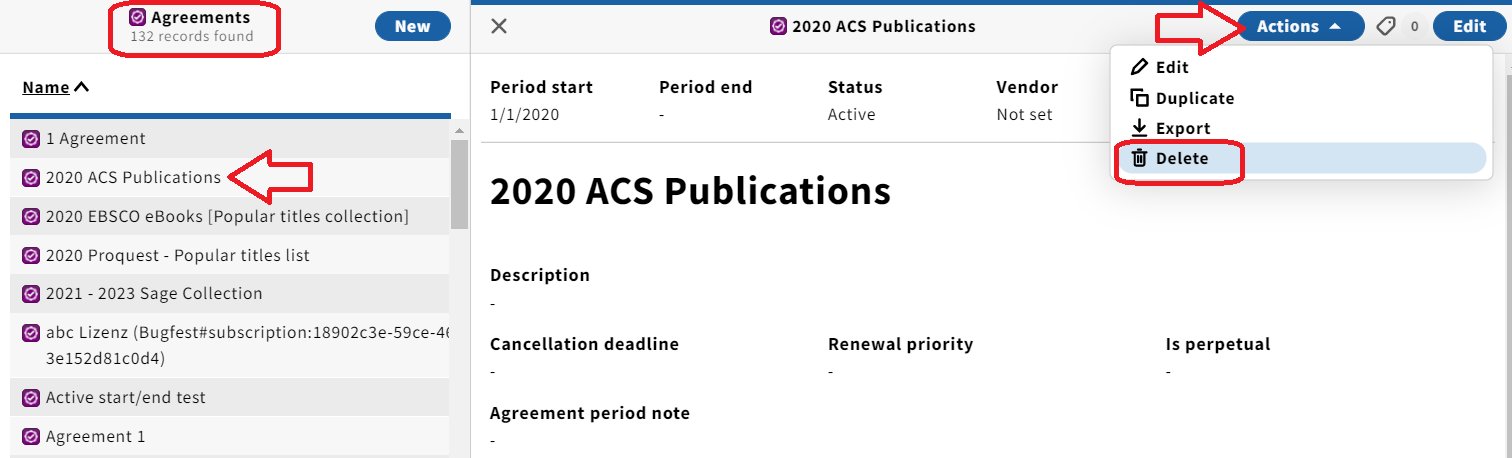Click the tags icon beside Actions
1512x458 pixels.
(x=1385, y=27)
